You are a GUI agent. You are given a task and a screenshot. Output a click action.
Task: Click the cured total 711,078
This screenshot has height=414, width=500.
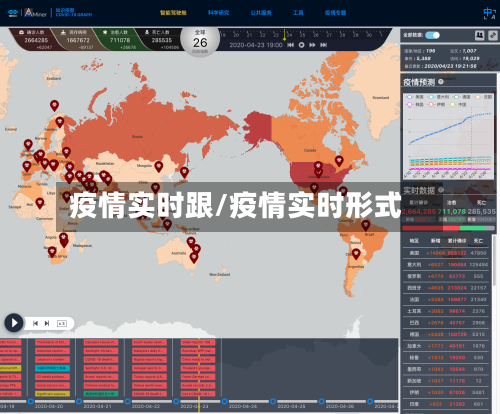click(x=452, y=211)
